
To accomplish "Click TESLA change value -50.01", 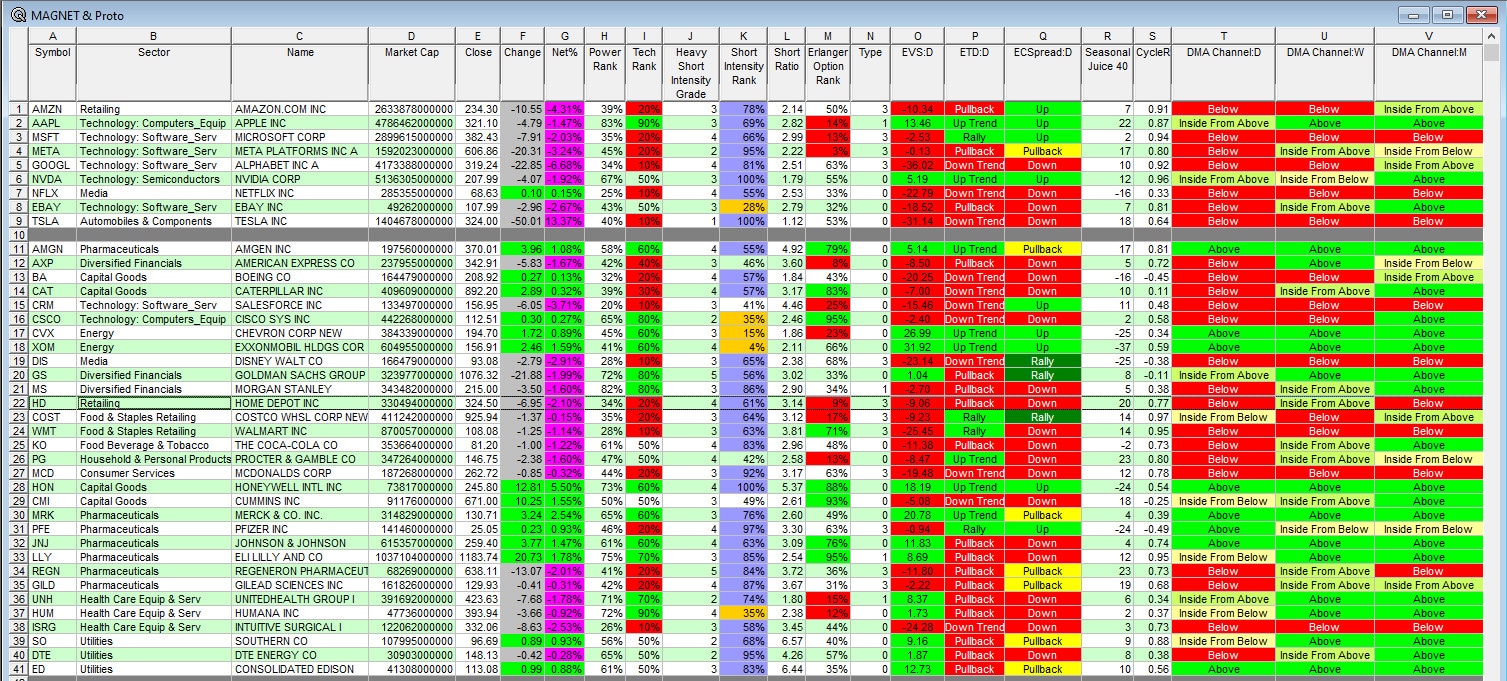I will click(523, 221).
